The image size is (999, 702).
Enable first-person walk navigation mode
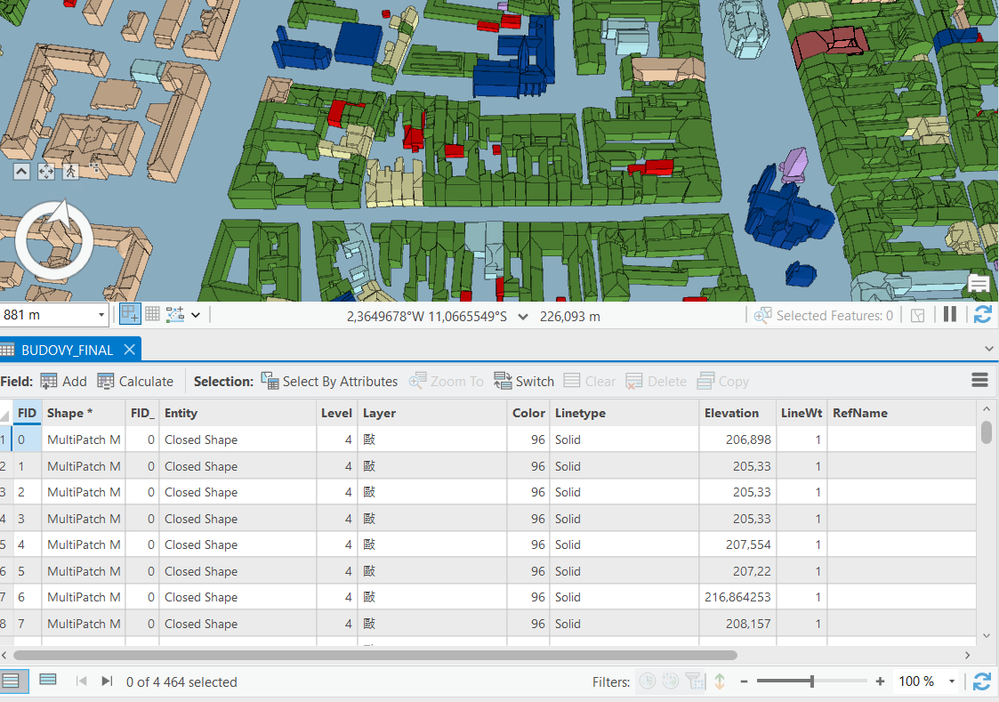click(x=71, y=172)
